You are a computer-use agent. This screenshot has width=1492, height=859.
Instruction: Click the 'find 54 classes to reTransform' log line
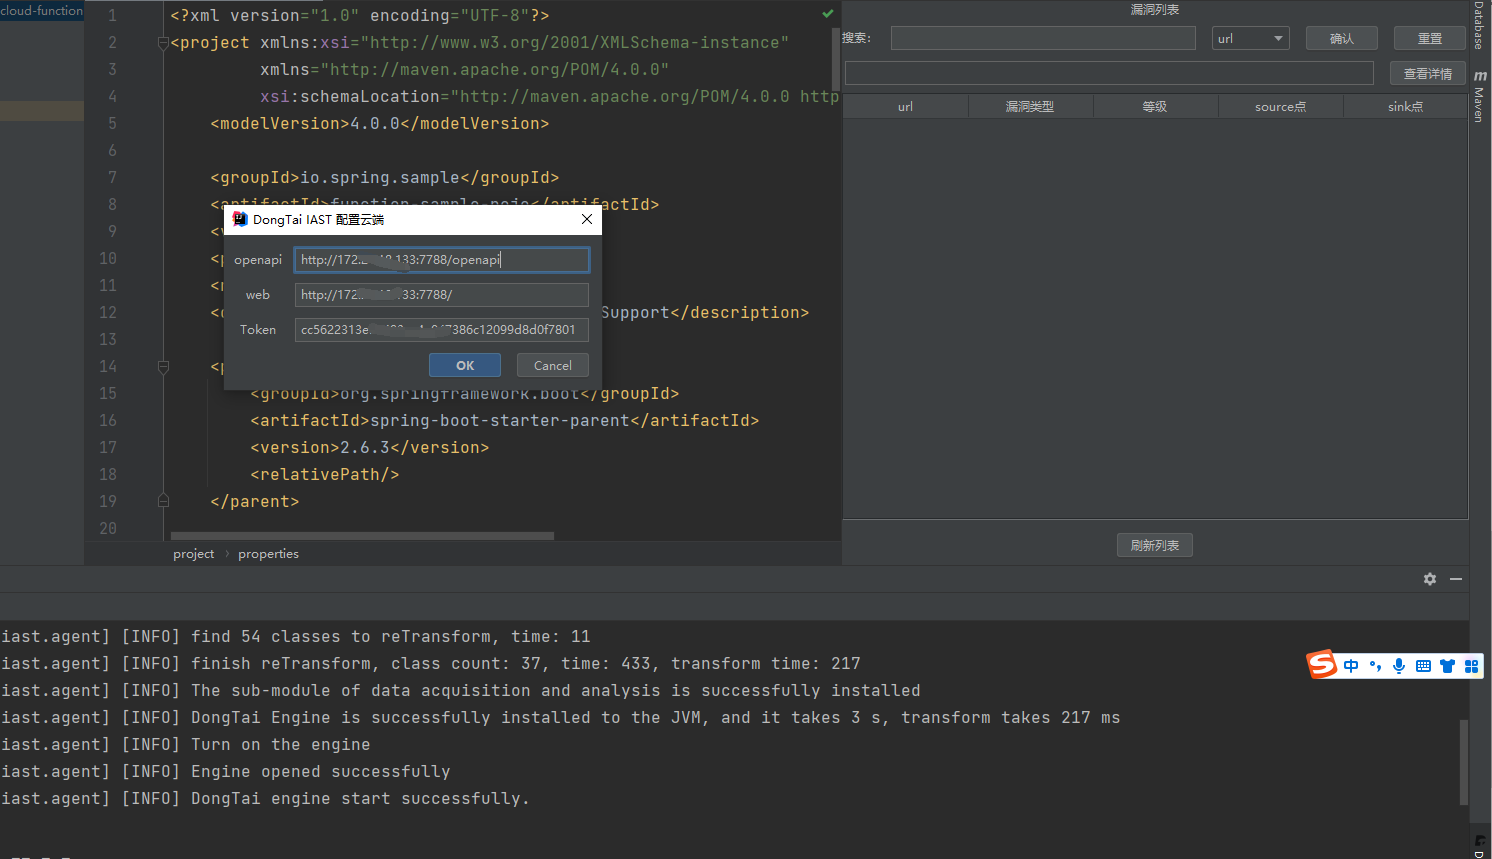pos(296,637)
